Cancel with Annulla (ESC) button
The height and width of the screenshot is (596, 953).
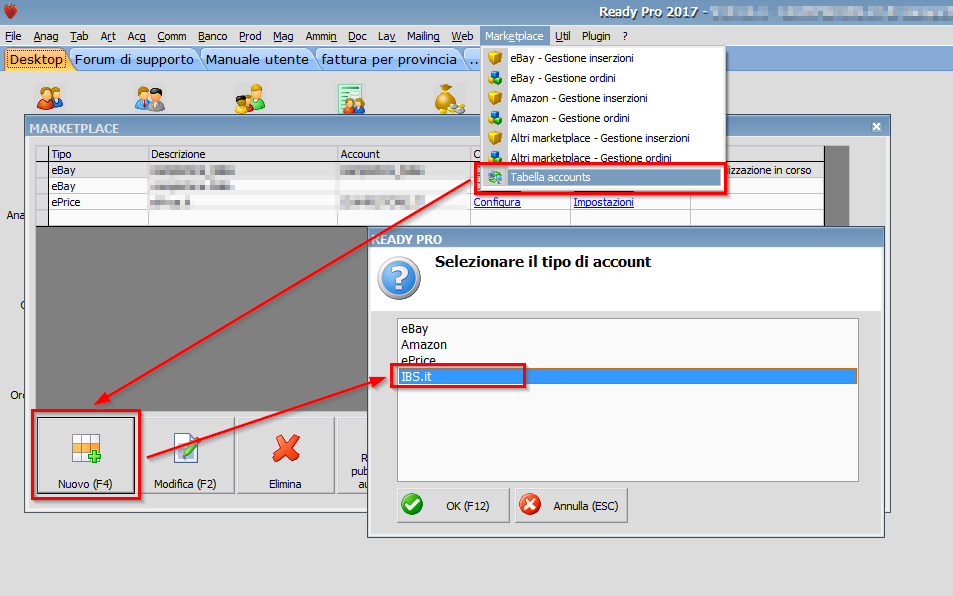click(x=571, y=505)
